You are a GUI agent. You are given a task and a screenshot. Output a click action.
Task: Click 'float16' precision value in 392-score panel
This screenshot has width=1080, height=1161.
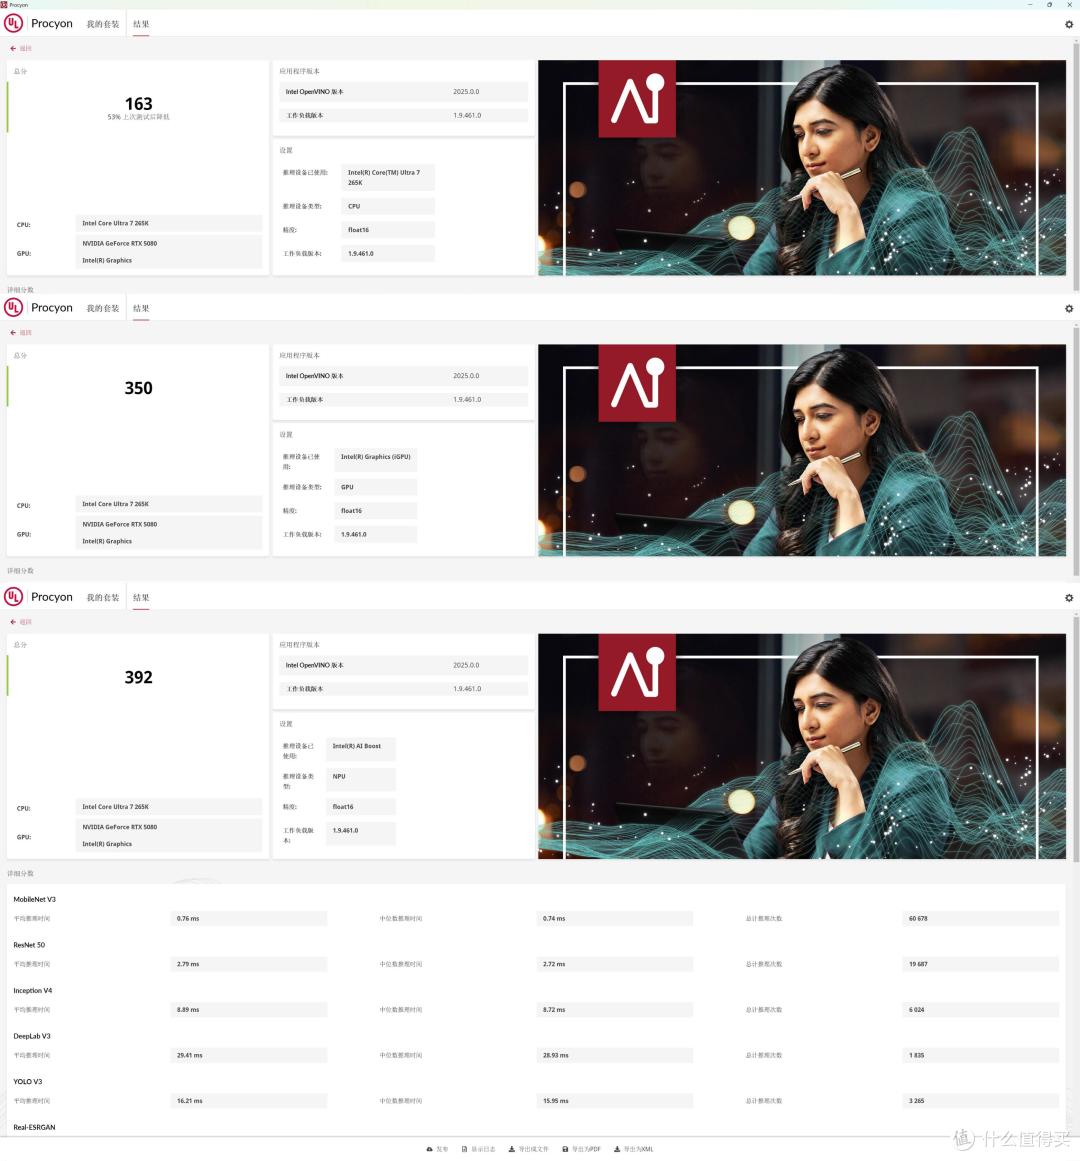coord(360,807)
